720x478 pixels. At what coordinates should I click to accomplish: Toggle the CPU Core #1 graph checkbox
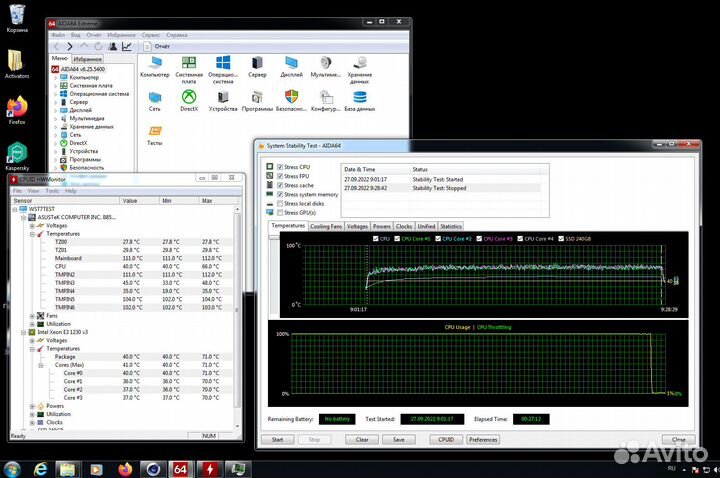[397, 239]
